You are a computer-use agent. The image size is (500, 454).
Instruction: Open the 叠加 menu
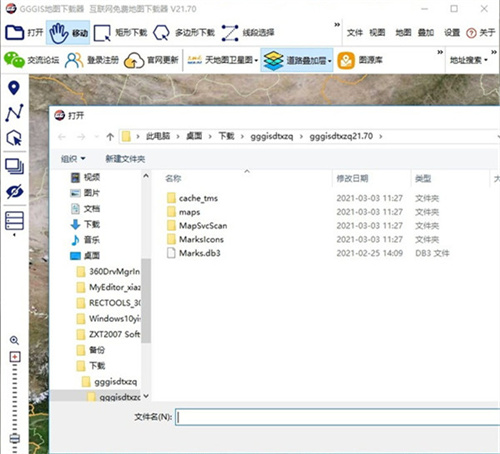[x=426, y=33]
